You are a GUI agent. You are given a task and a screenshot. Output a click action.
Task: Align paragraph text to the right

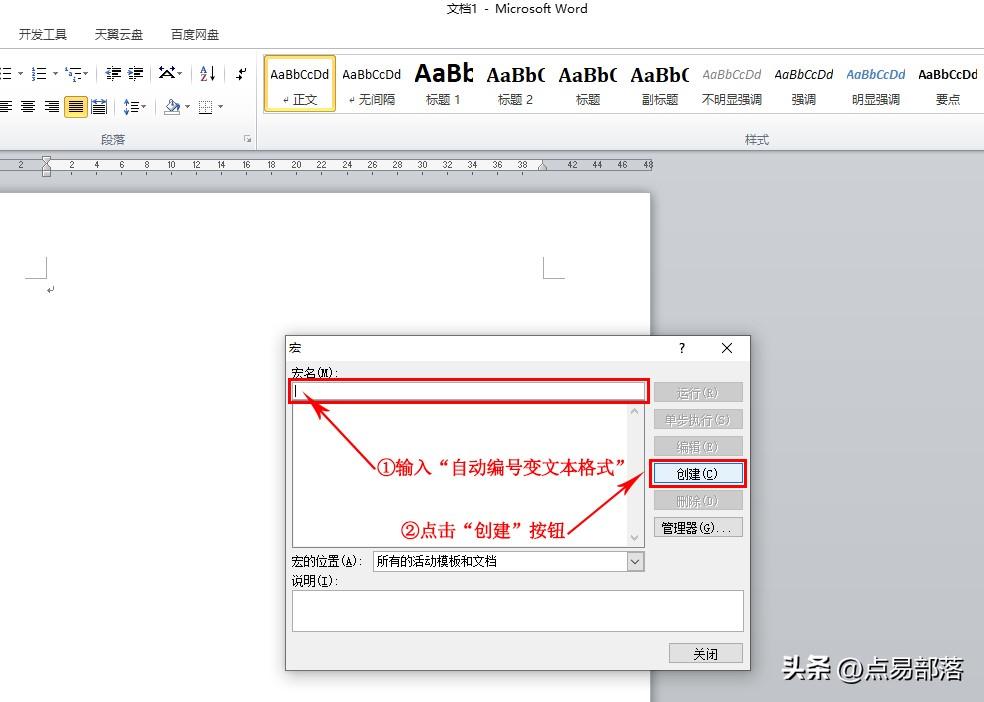tap(51, 107)
